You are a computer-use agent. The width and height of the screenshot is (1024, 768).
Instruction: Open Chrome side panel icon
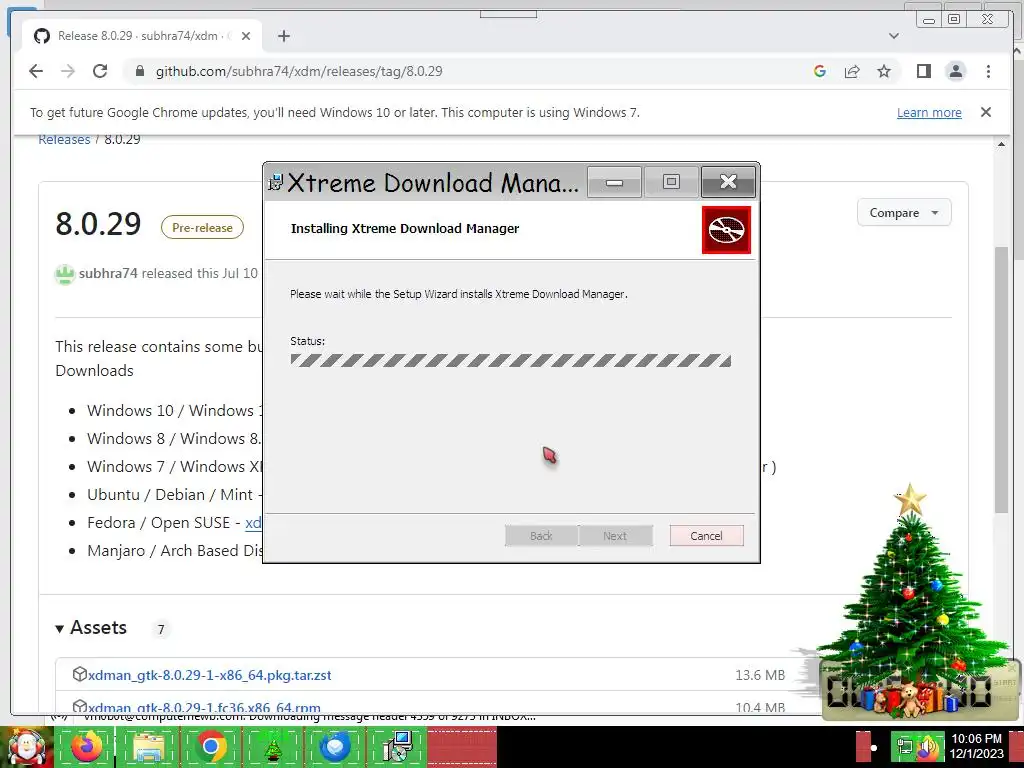923,71
